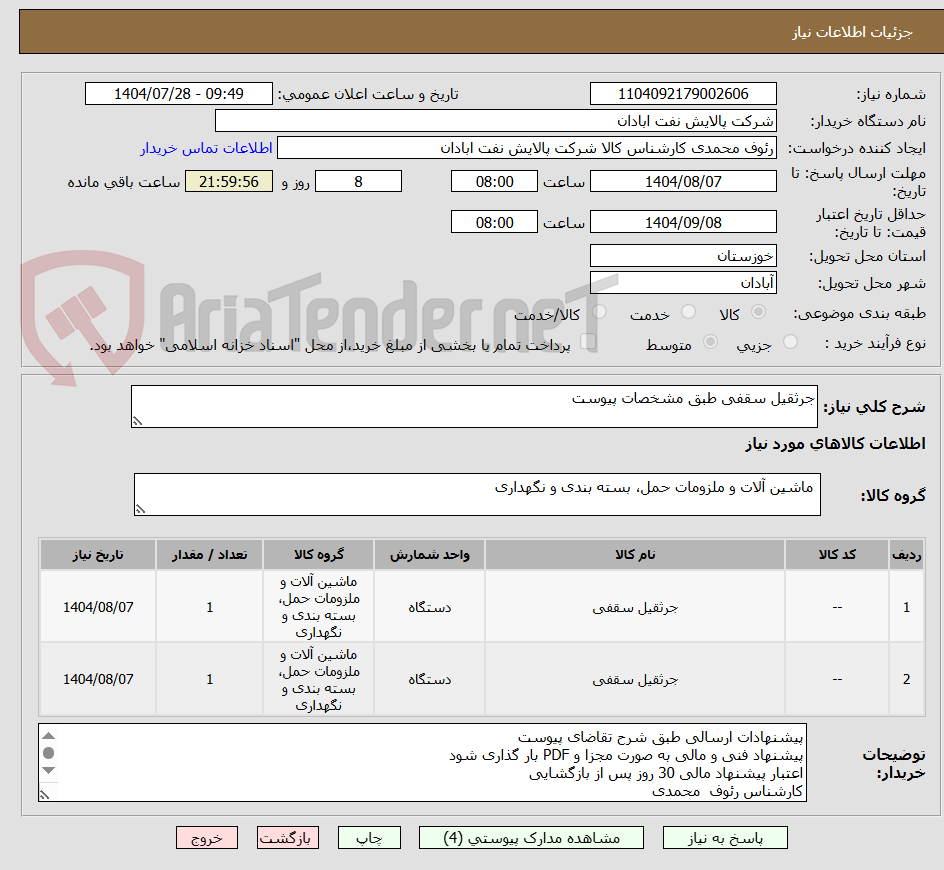Click the province field خوزستان
Image resolution: width=944 pixels, height=870 pixels.
coord(683,256)
